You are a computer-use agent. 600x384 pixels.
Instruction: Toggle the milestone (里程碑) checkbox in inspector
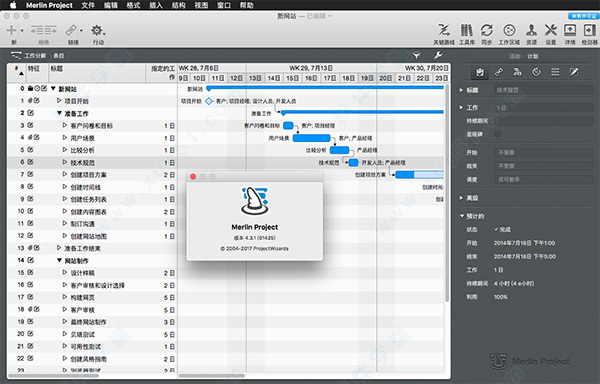pyautogui.click(x=497, y=134)
